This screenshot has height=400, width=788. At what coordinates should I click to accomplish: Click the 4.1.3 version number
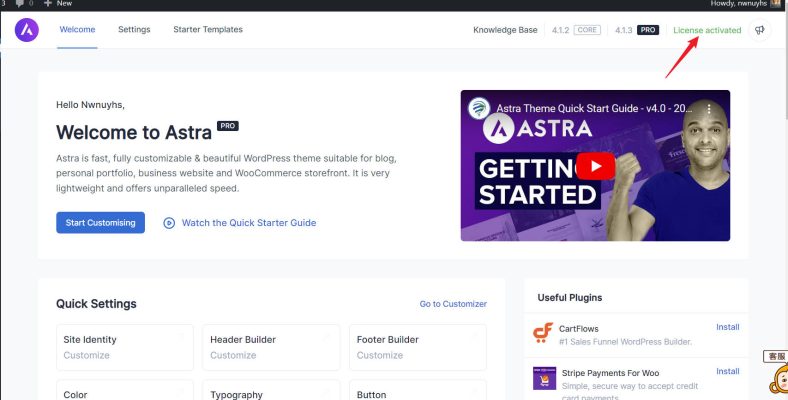click(624, 30)
